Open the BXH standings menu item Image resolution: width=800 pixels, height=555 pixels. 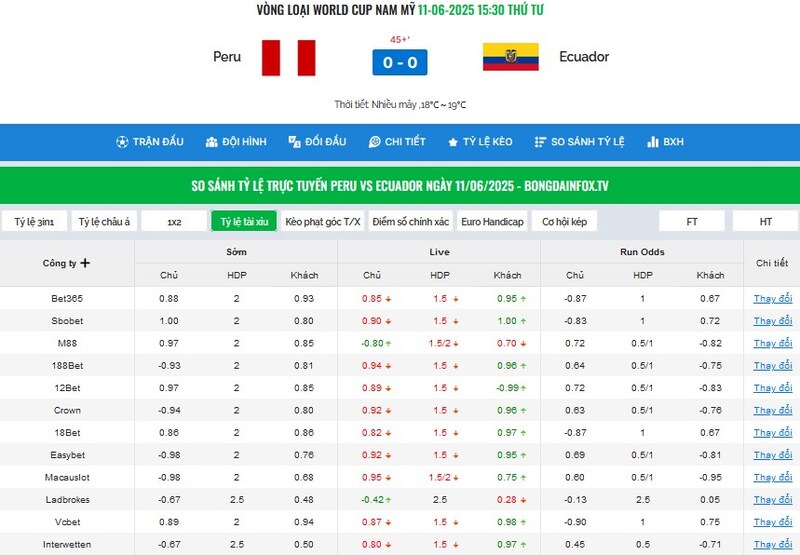point(665,142)
